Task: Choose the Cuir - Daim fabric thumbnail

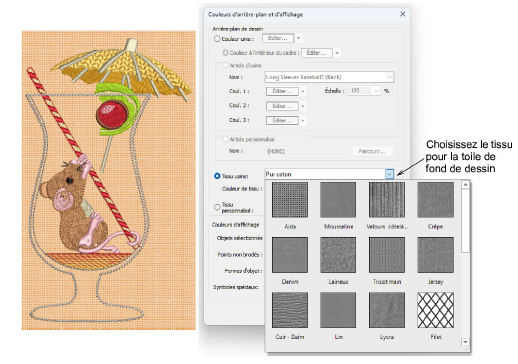Action: click(290, 310)
